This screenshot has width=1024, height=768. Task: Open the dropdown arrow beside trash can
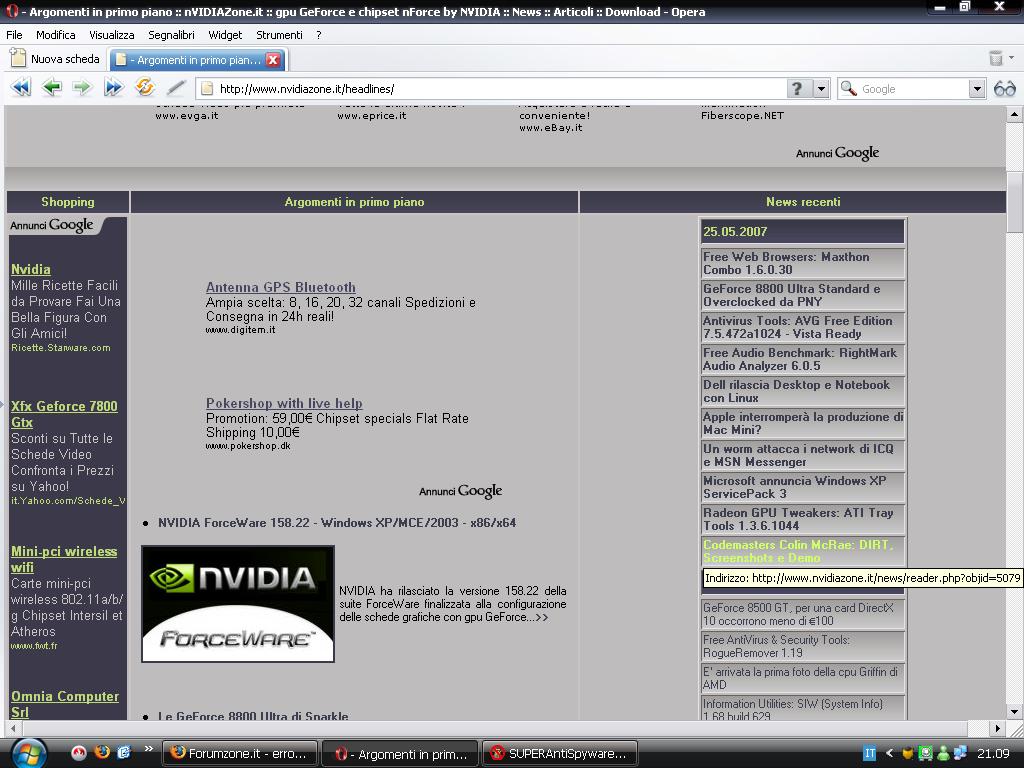pyautogui.click(x=1012, y=57)
